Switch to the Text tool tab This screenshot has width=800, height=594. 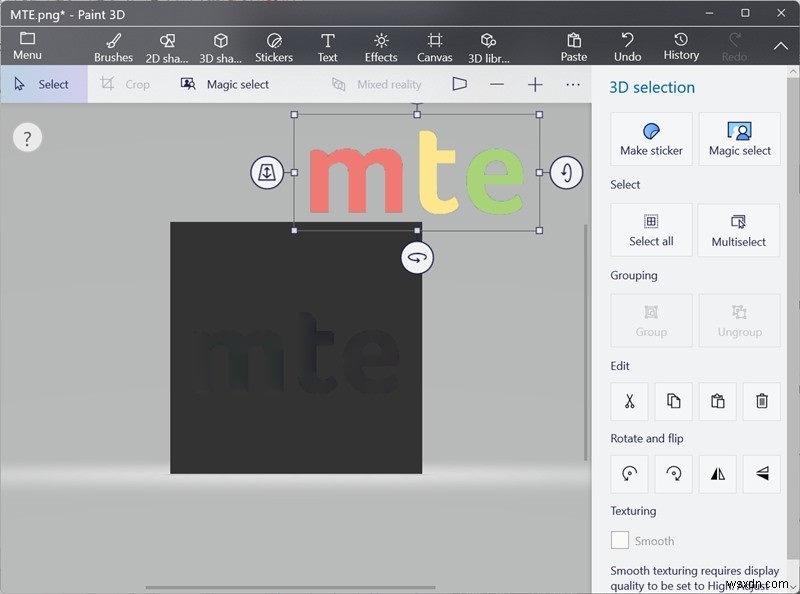[x=327, y=45]
